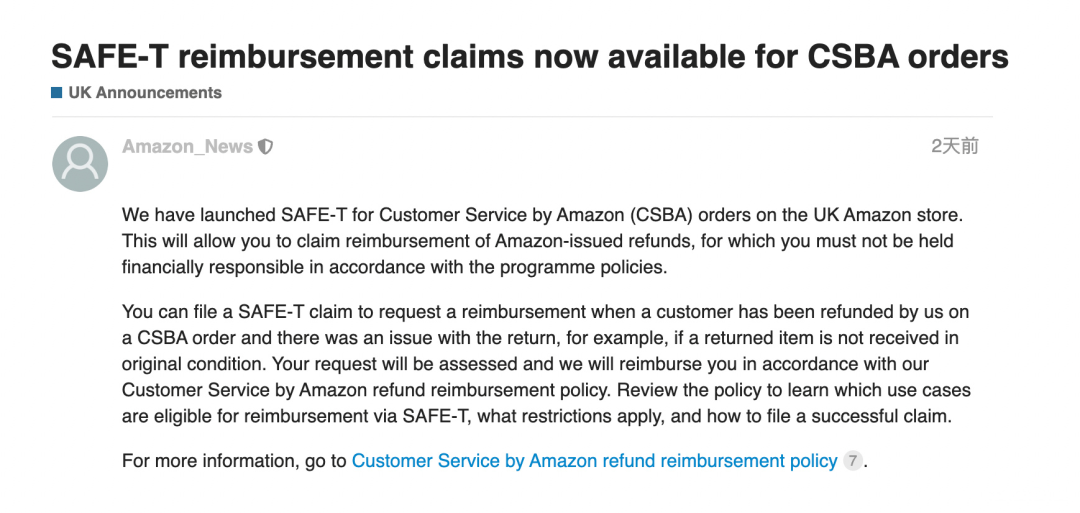Click the line starting "are eligible for reimbursement via SAFE-T"
1080x513 pixels.
click(536, 416)
